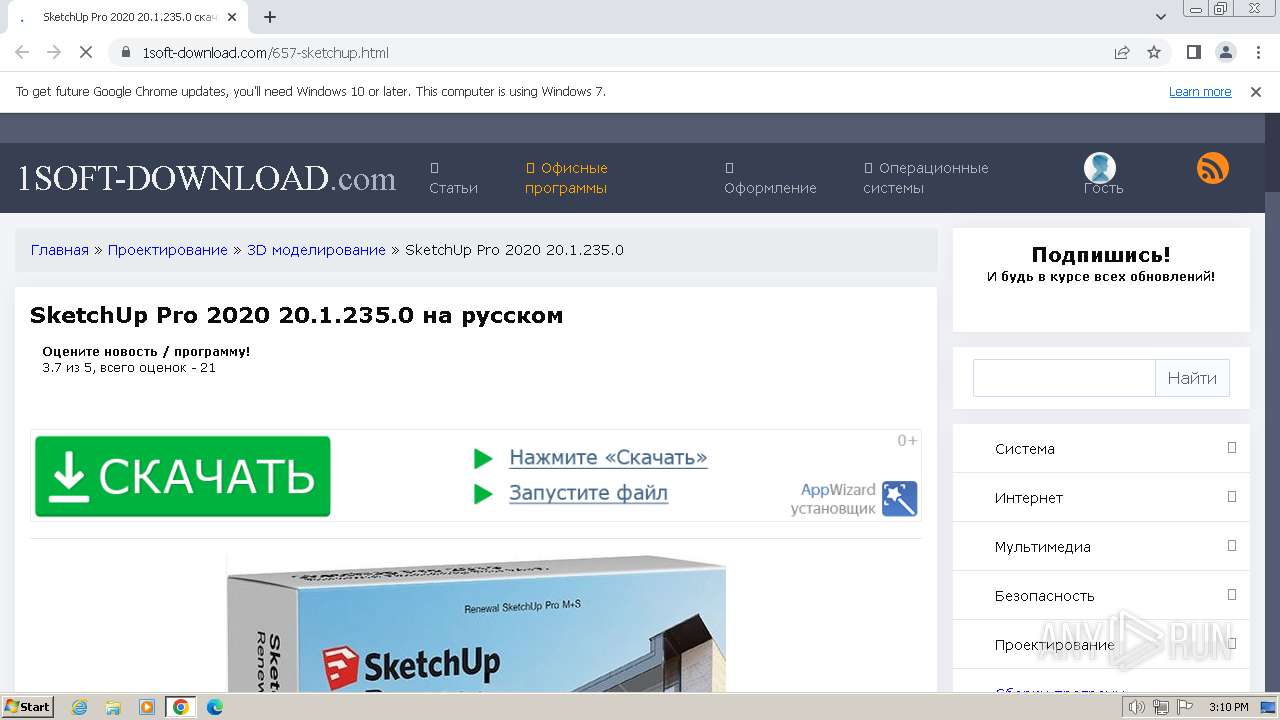The width and height of the screenshot is (1280, 720).
Task: Click the 0+ age rating label
Action: tap(907, 441)
